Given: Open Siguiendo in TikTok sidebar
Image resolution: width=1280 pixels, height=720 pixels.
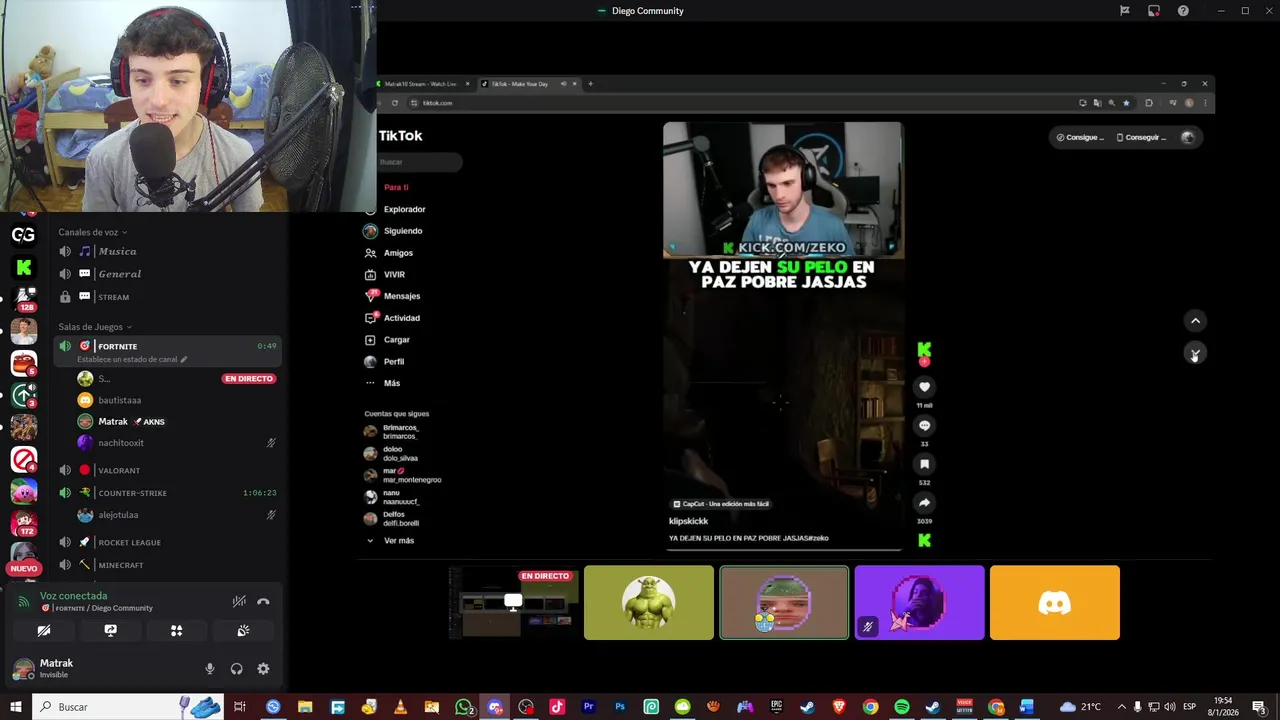Looking at the screenshot, I should tap(394, 231).
